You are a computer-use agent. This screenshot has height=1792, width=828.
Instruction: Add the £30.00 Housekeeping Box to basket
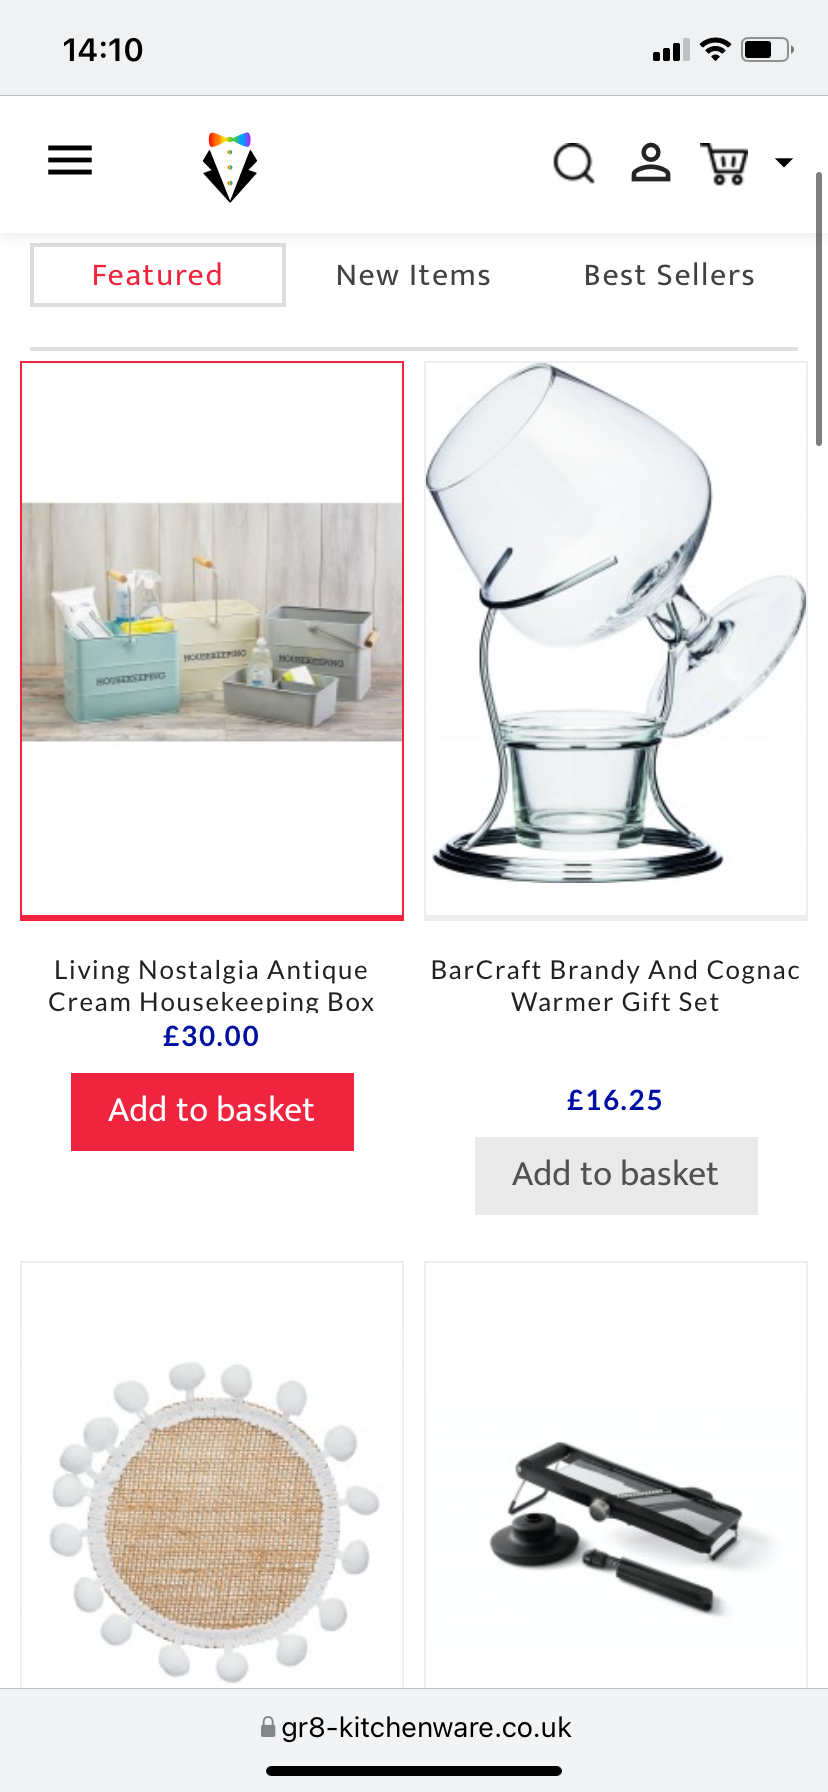point(212,1111)
